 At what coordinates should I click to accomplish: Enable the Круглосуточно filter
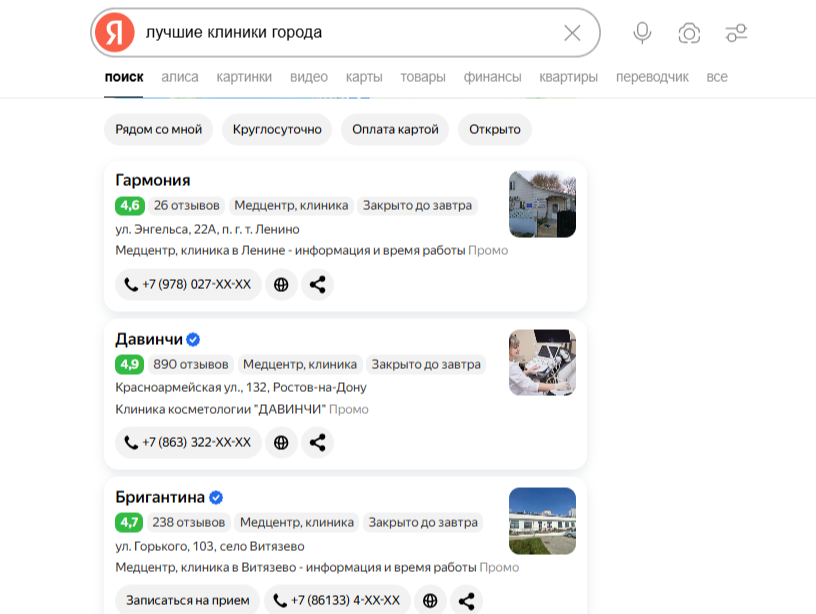tap(277, 129)
